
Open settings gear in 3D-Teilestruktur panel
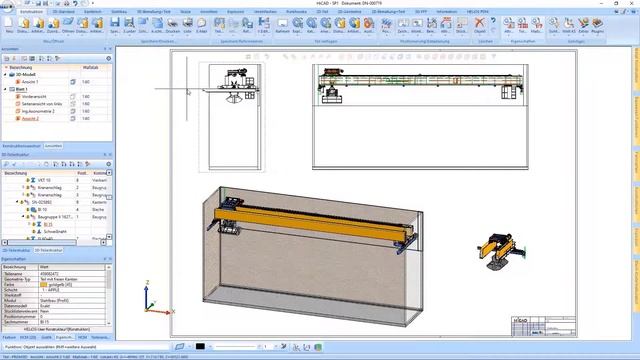109,164
